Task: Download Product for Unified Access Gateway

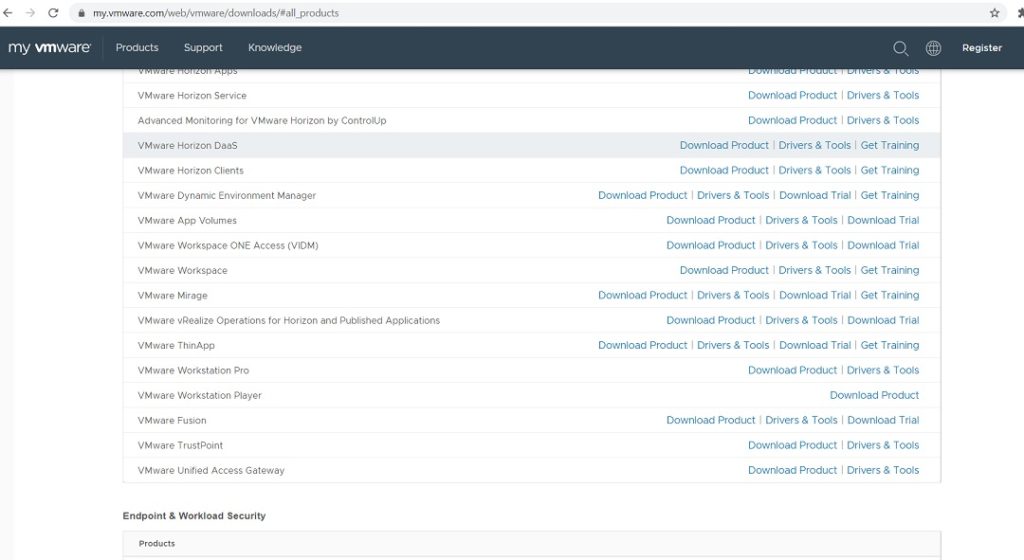Action: (x=792, y=470)
